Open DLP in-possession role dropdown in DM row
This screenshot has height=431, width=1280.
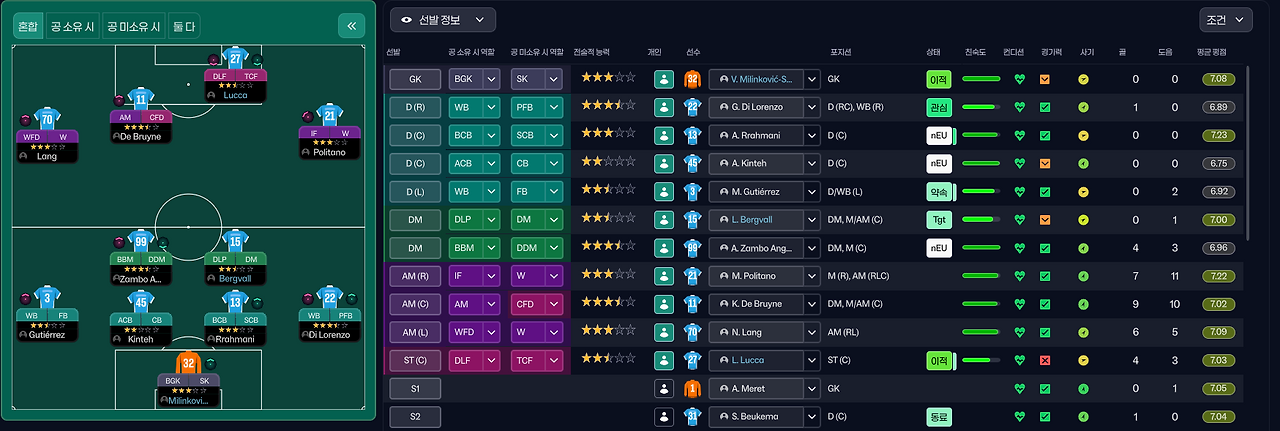(x=491, y=219)
